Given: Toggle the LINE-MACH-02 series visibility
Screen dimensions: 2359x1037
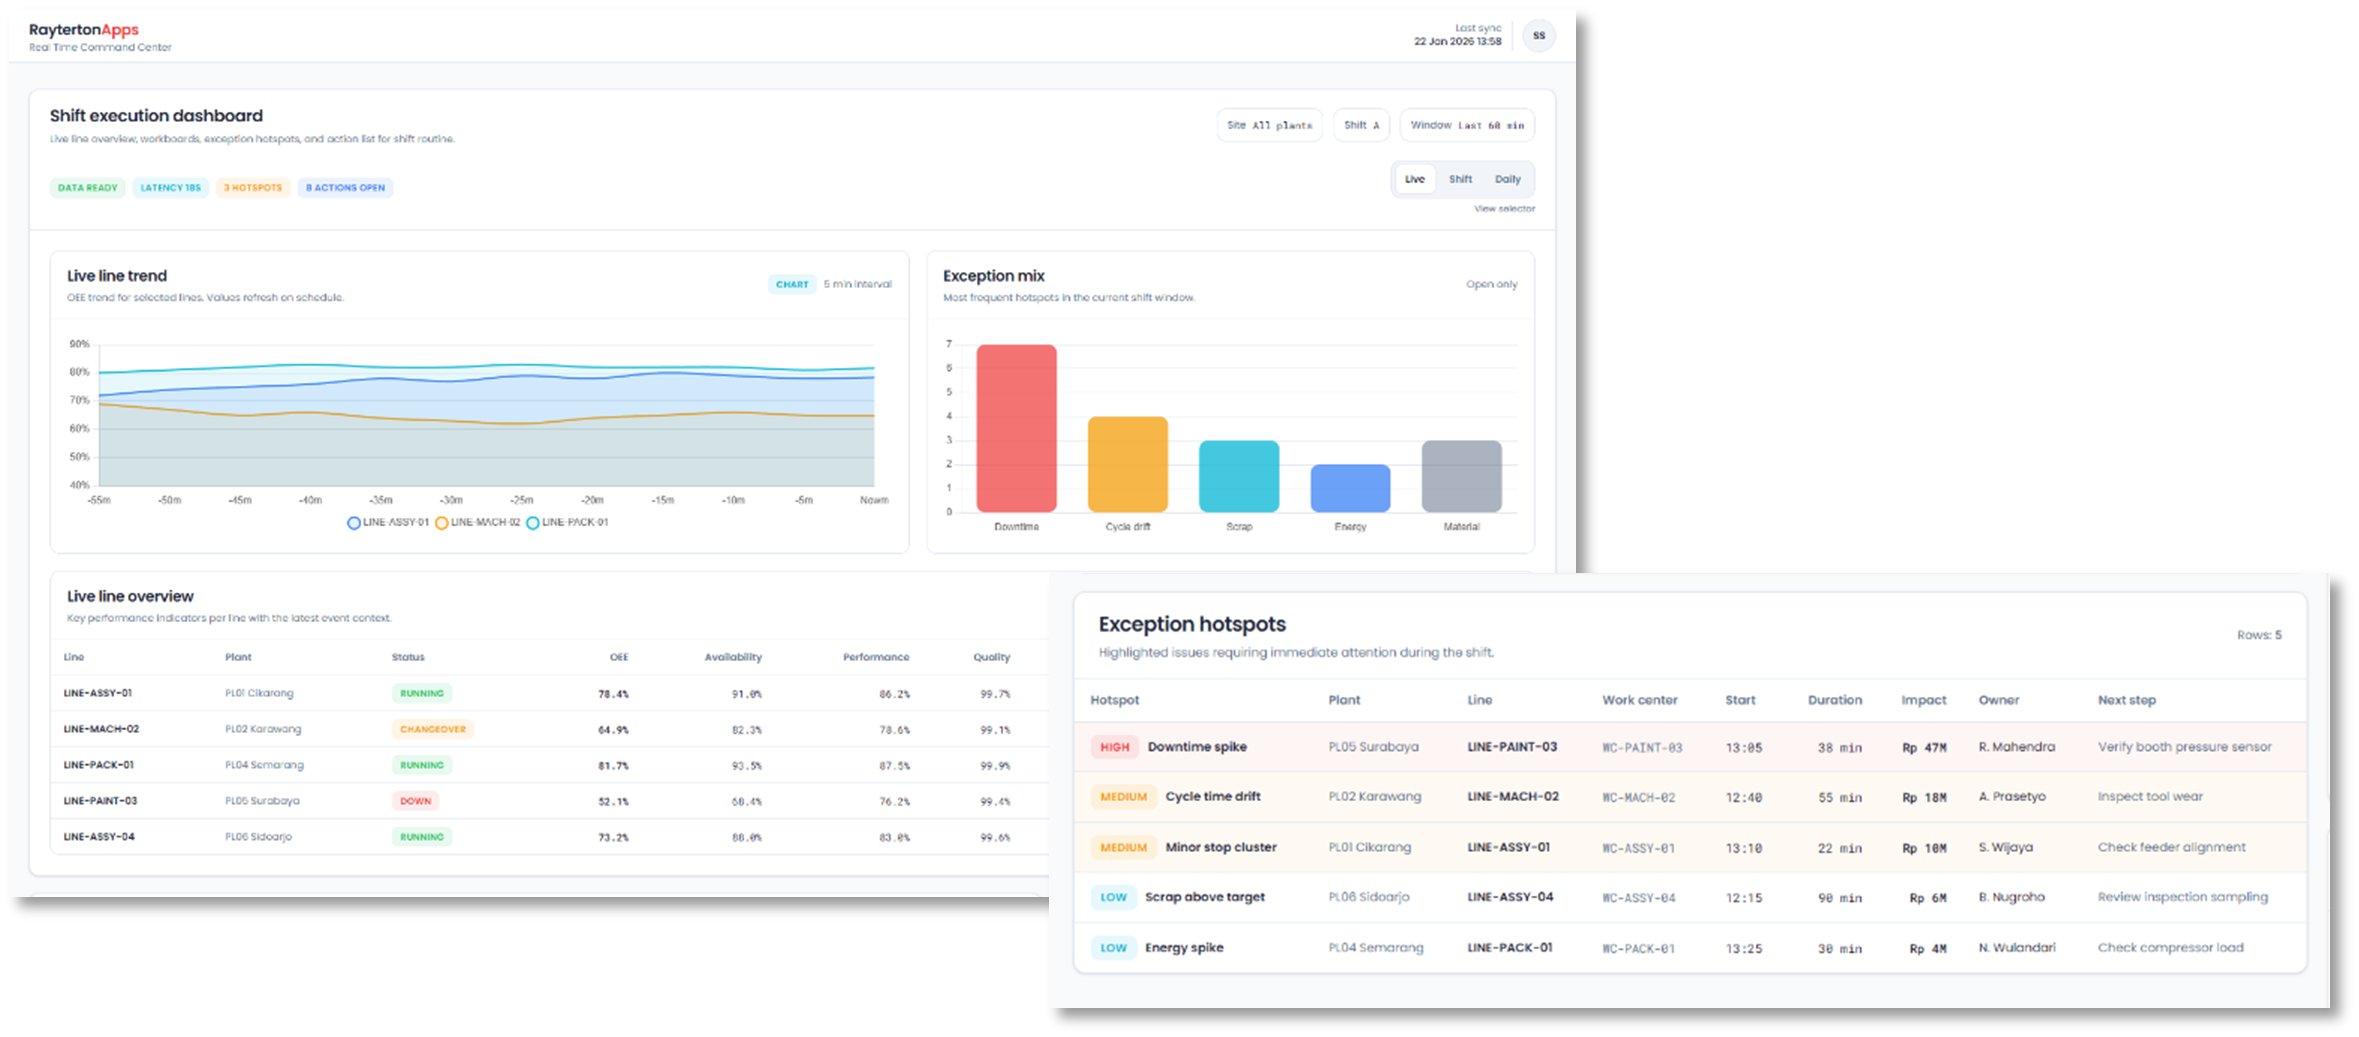Looking at the screenshot, I should [x=481, y=522].
